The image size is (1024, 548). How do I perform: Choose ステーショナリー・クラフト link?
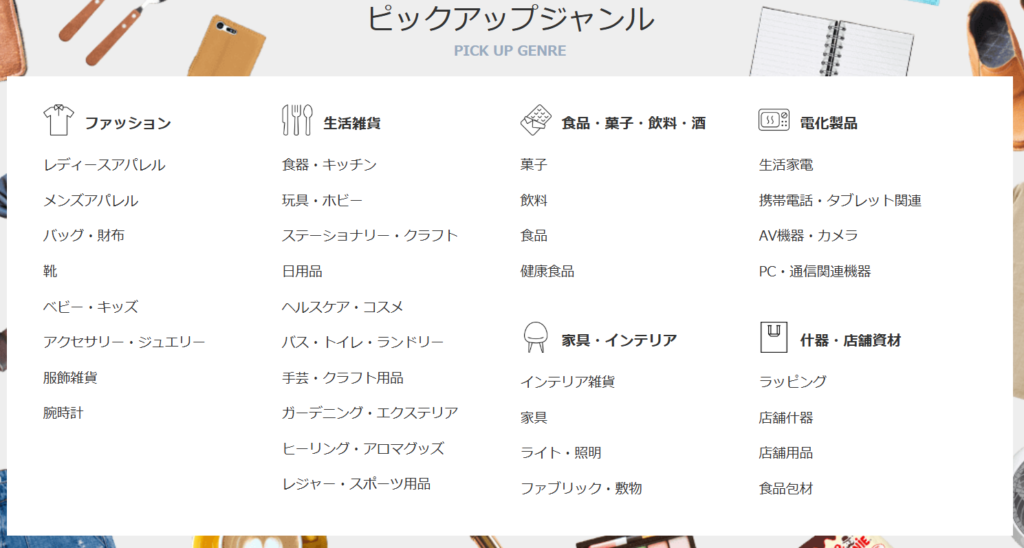coord(370,236)
